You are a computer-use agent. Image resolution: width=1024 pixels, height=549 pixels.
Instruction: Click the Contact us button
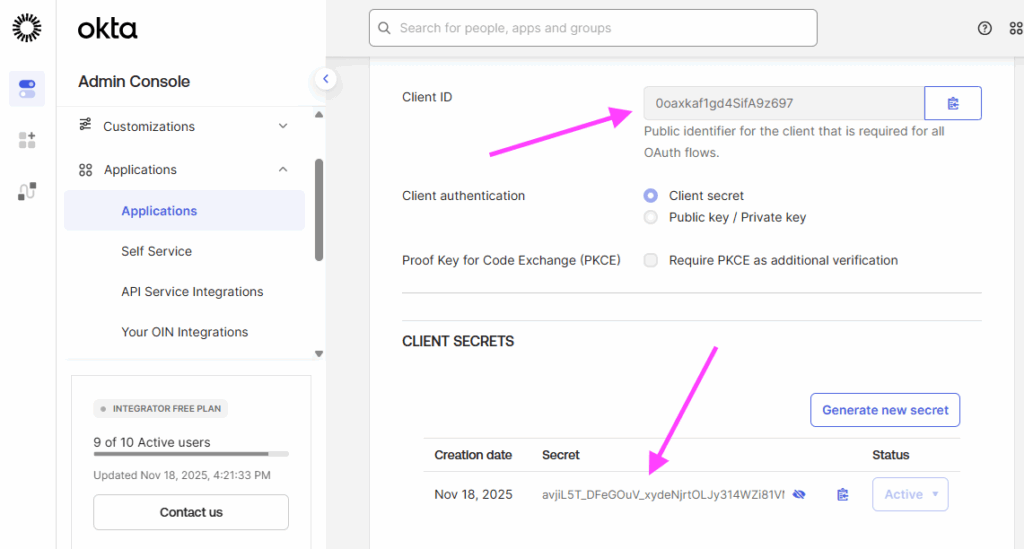[x=191, y=512]
